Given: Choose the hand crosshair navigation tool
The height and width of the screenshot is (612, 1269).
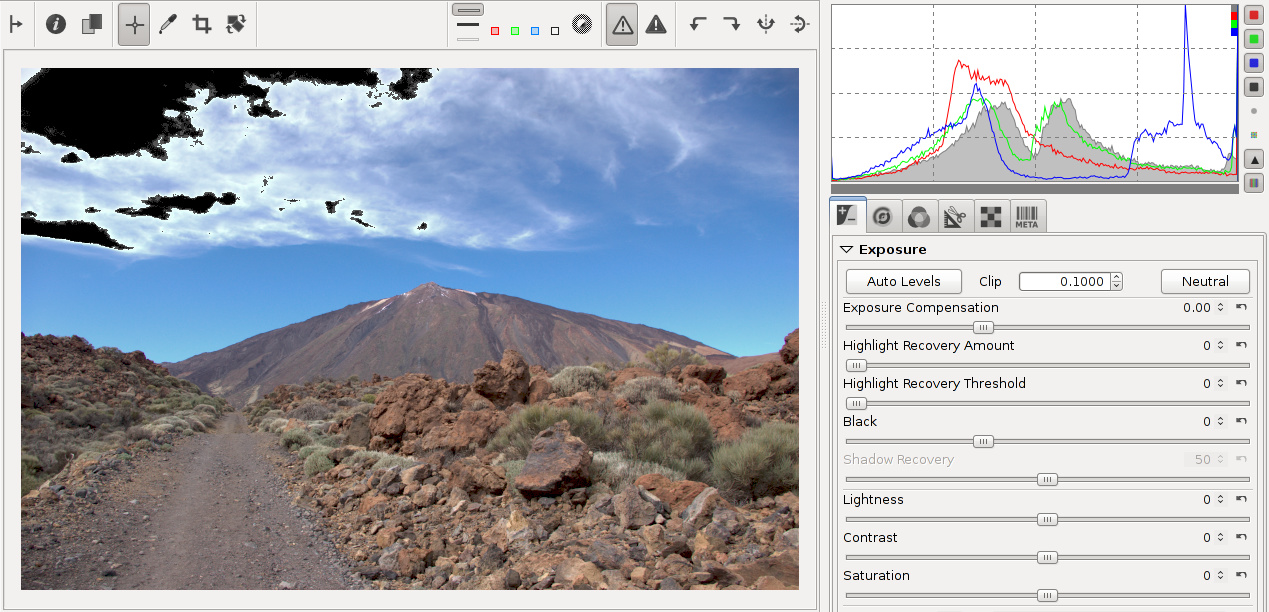Looking at the screenshot, I should [134, 25].
